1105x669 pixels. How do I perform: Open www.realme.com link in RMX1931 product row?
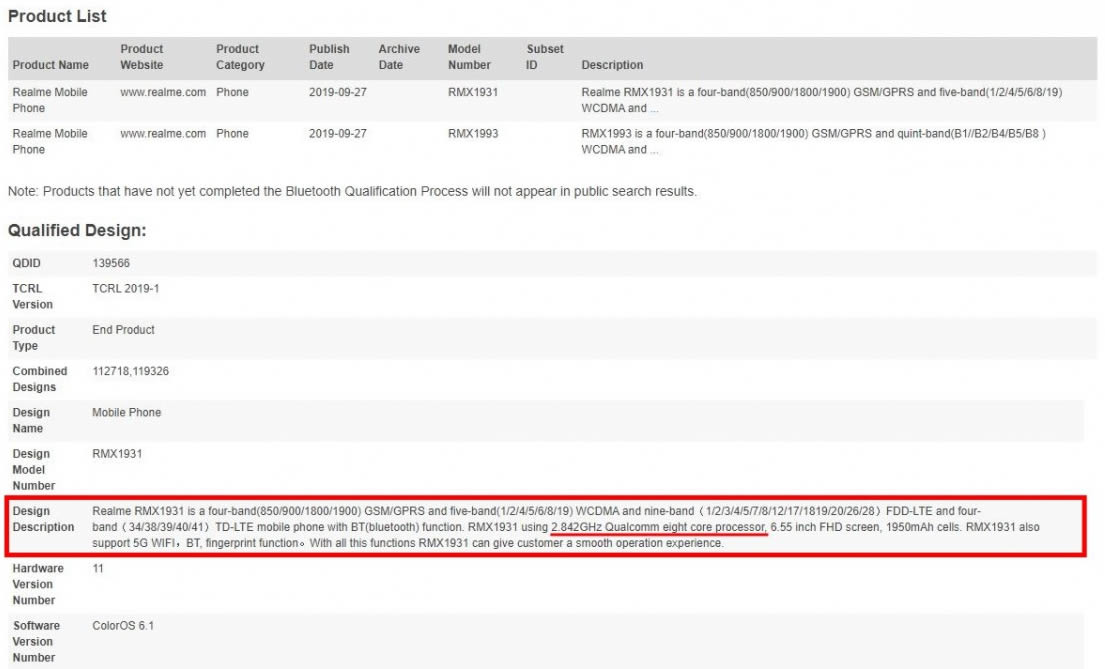tap(163, 92)
